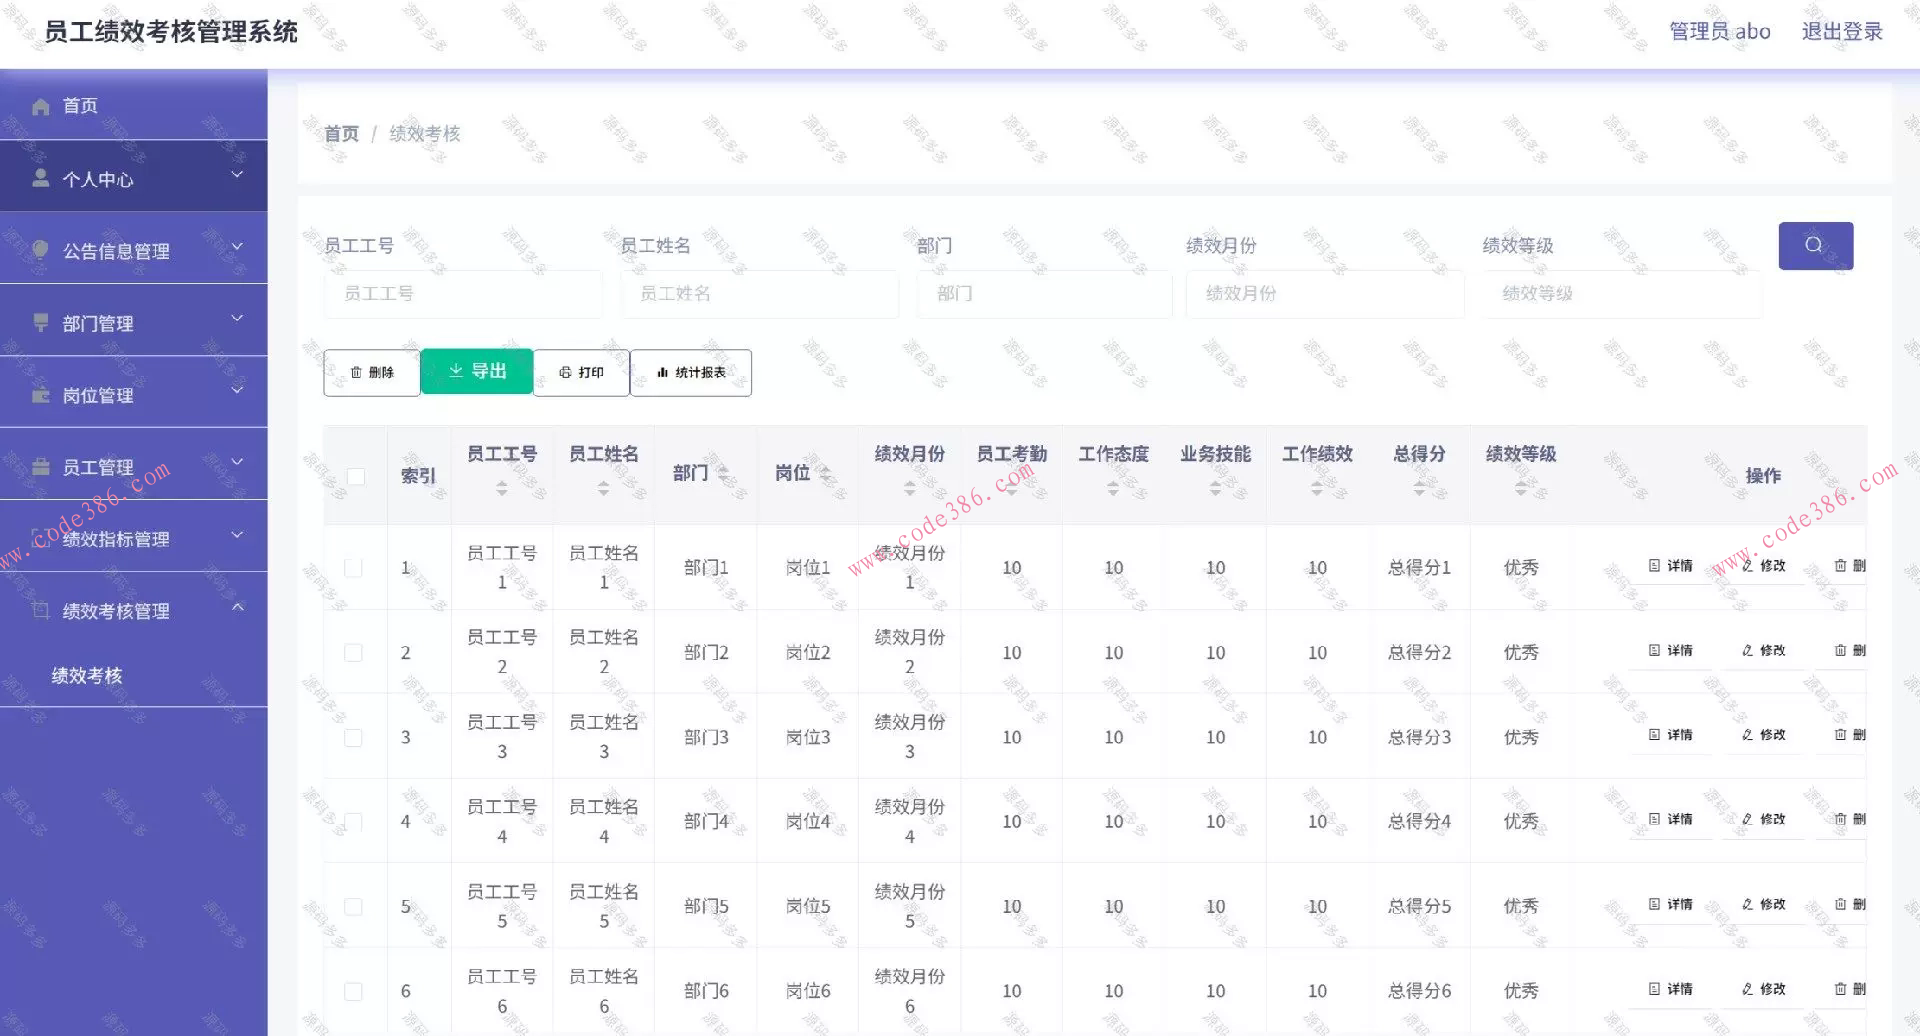Viewport: 1920px width, 1036px height.
Task: Toggle the select-all header checkbox
Action: tap(355, 476)
